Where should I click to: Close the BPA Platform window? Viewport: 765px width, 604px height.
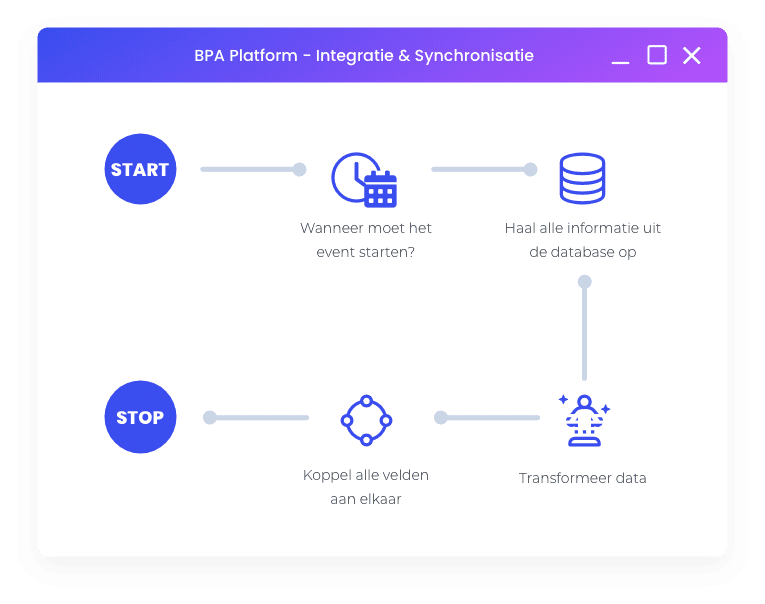692,55
